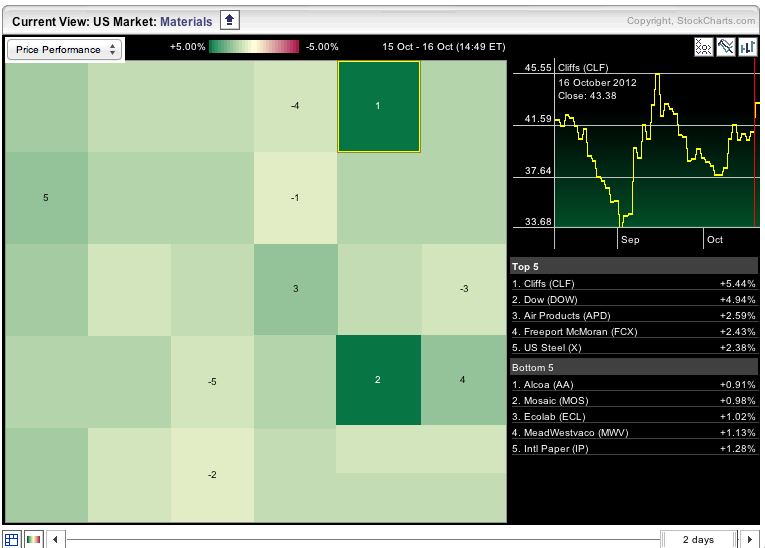The image size is (765, 548).
Task: Click the Copyright StockCharts.com text
Action: pyautogui.click(x=691, y=21)
